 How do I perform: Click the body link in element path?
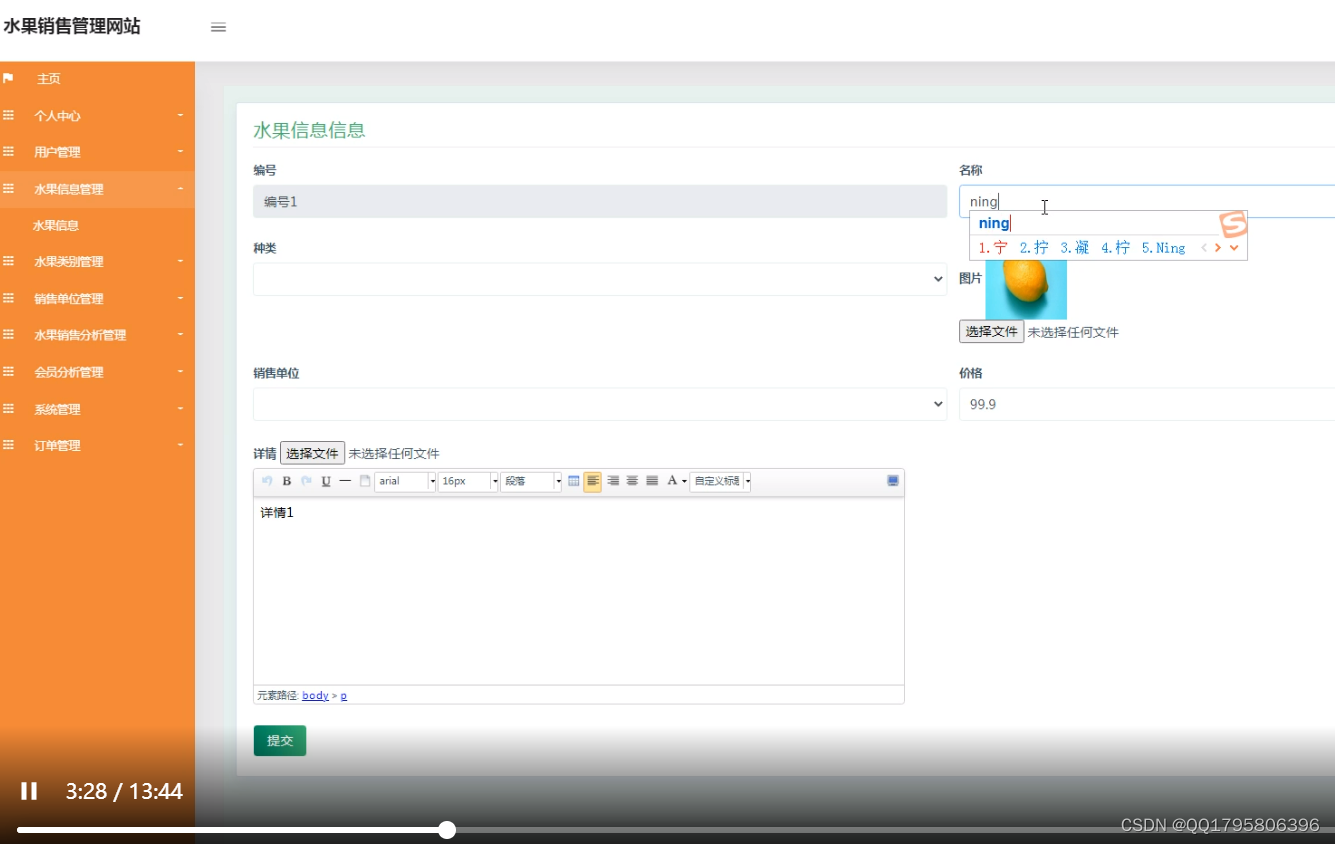click(x=315, y=695)
